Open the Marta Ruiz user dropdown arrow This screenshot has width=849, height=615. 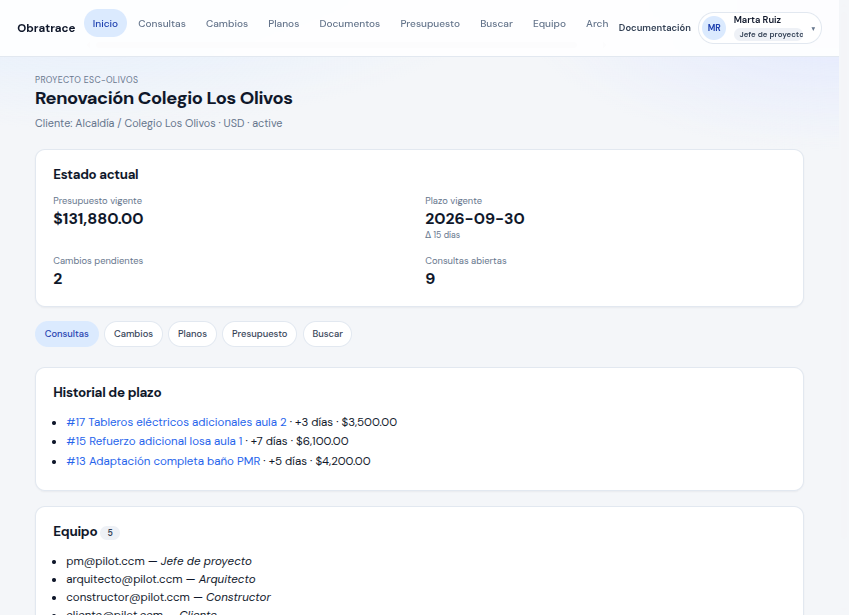[x=813, y=29]
